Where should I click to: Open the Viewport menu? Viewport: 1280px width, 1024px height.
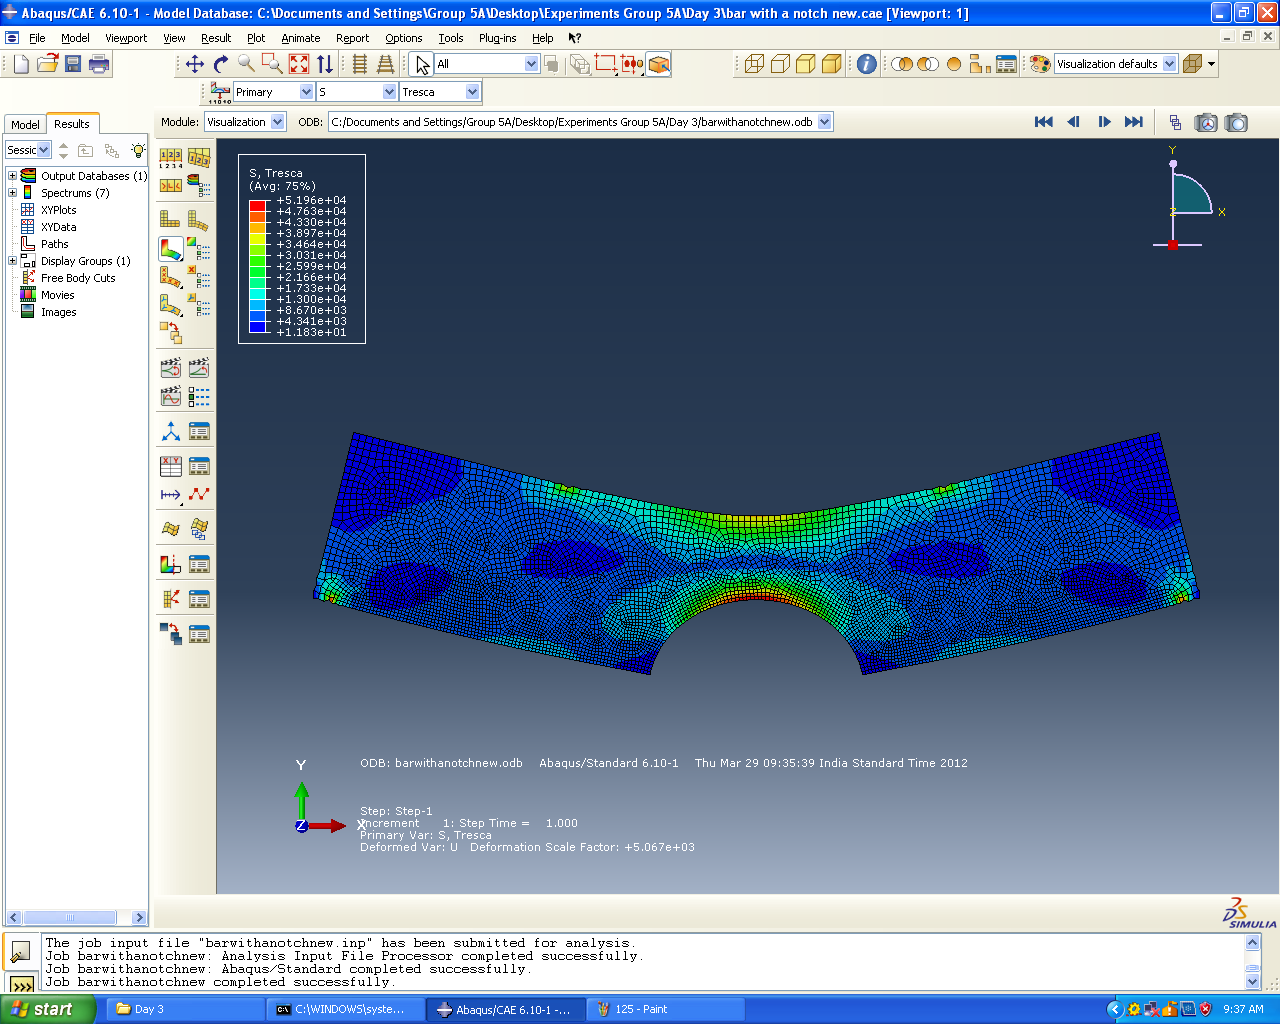coord(126,38)
